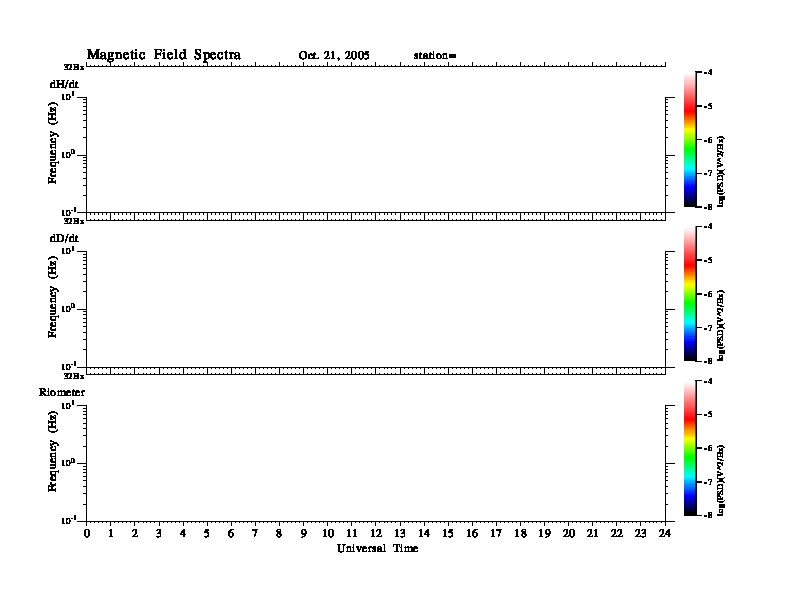
Task: Click hour tick label "24" on time axis
Action: (665, 533)
